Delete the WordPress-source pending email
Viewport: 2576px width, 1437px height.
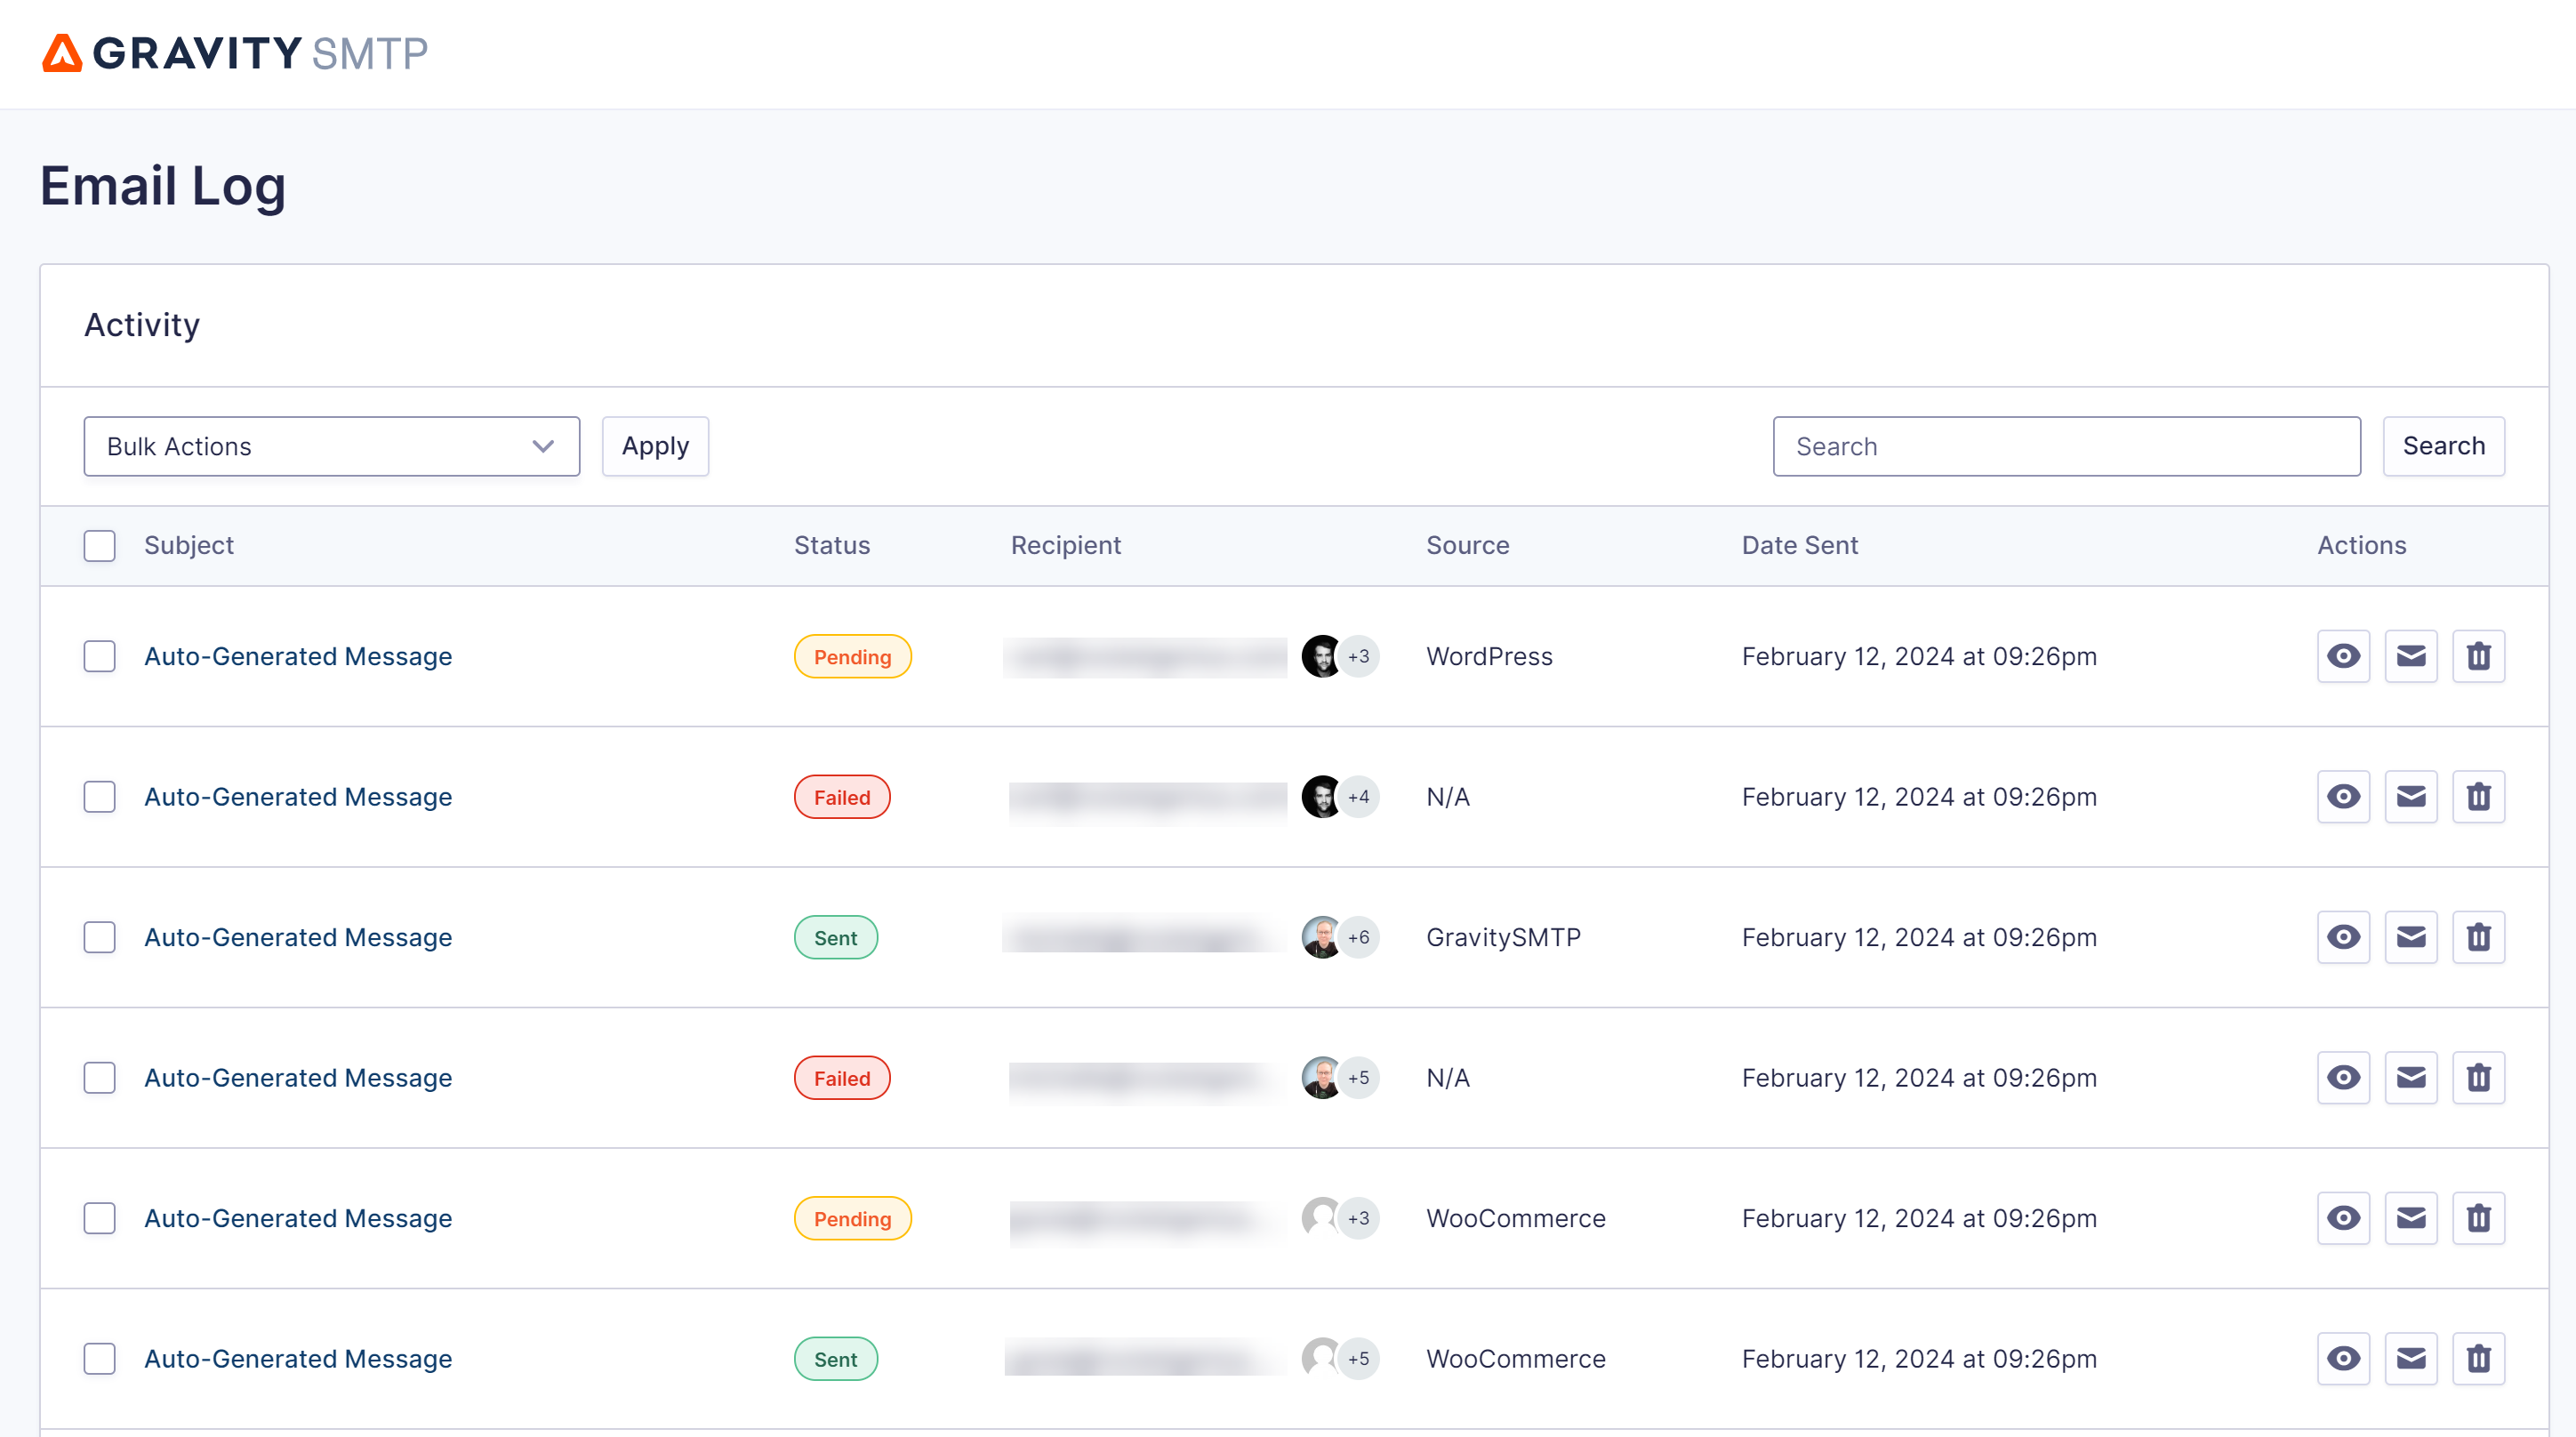[x=2478, y=656]
